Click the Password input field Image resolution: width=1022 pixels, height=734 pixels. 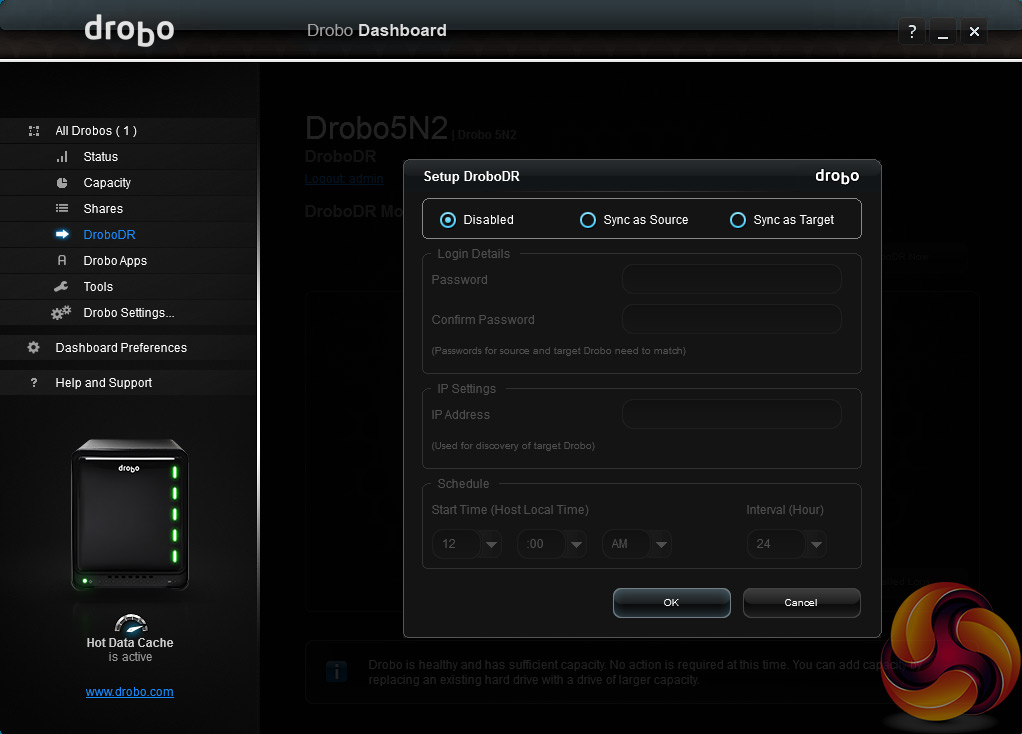(x=731, y=280)
